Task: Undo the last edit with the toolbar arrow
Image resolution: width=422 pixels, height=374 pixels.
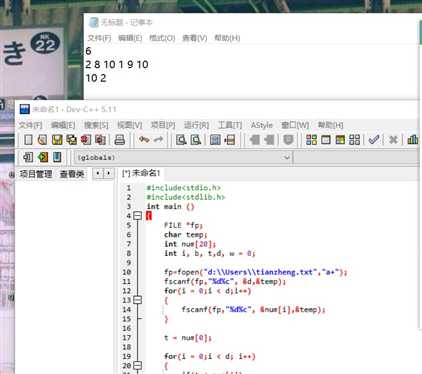Action: click(x=144, y=140)
